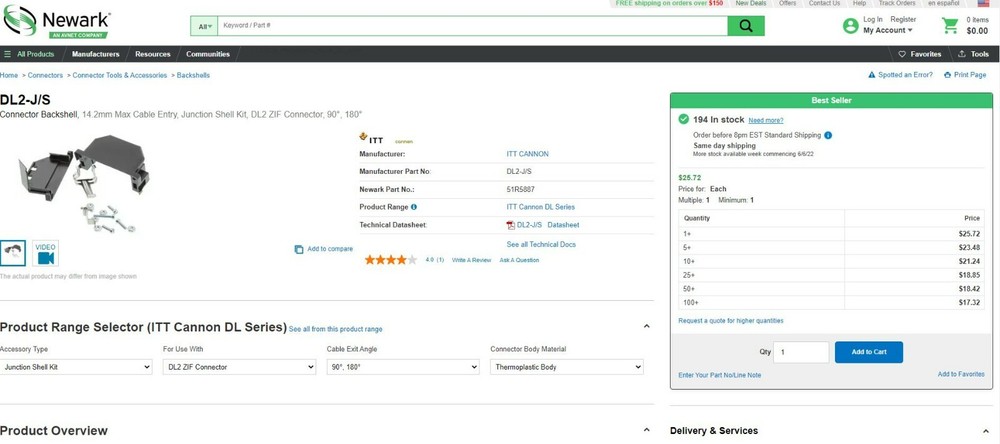Play the product VIDEO thumbnail
The width and height of the screenshot is (1000, 444).
45,253
